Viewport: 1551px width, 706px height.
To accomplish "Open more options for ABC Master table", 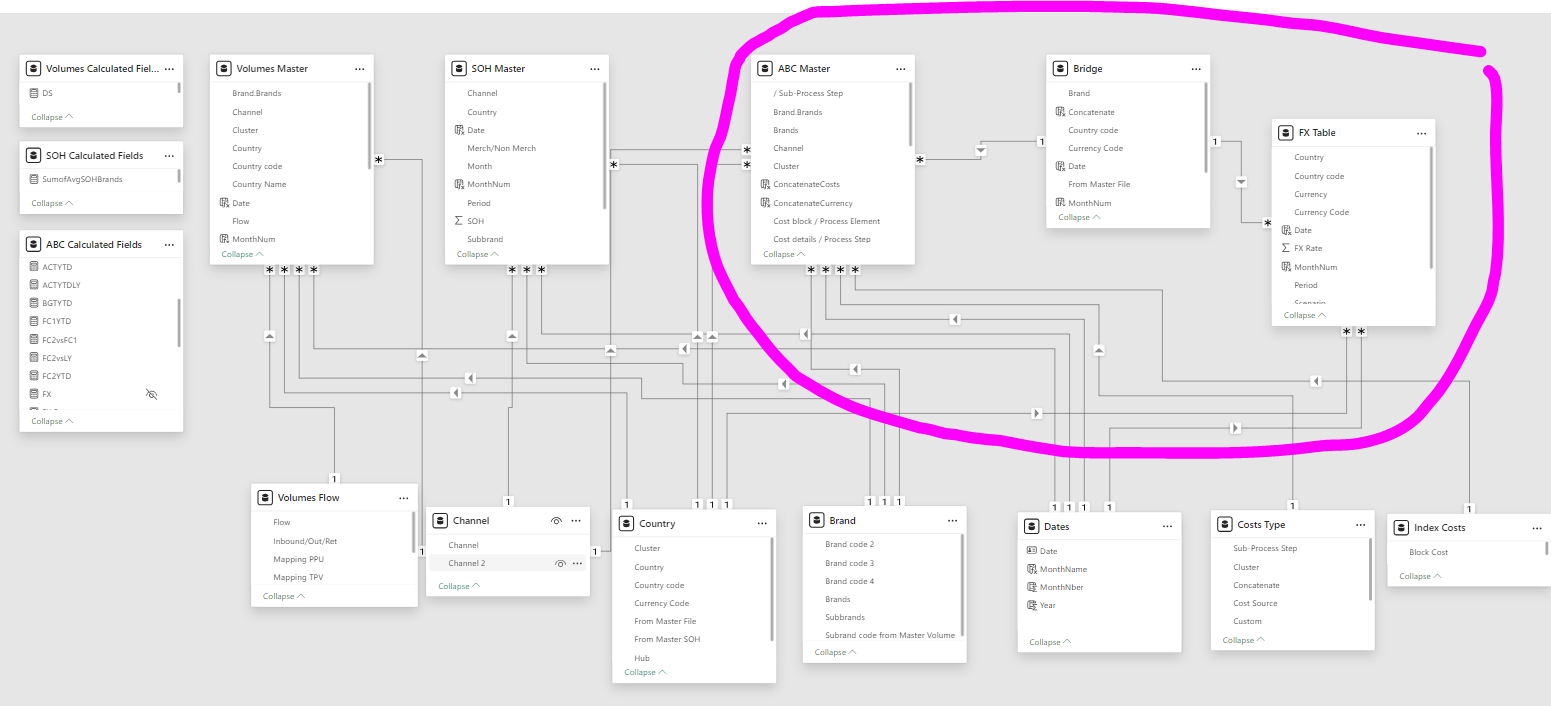I will click(900, 69).
